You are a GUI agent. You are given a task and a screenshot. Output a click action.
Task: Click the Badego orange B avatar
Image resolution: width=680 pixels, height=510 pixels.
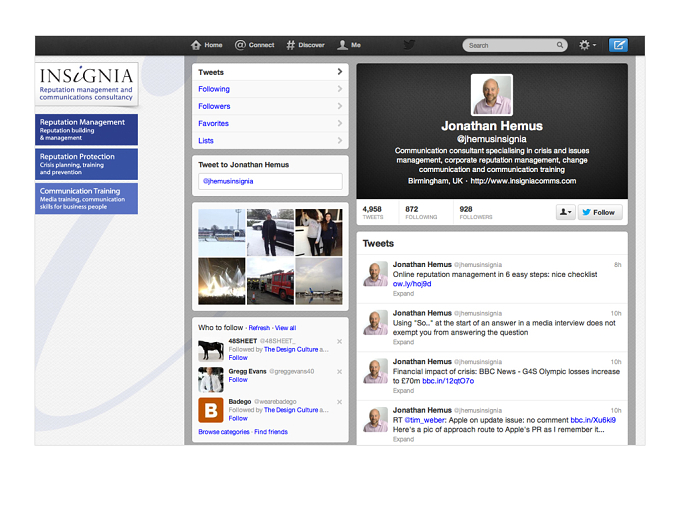[x=211, y=410]
